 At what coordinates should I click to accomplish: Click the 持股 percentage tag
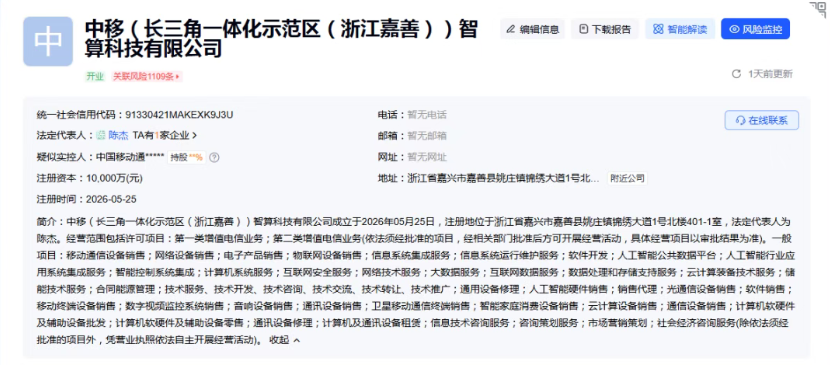click(x=187, y=157)
